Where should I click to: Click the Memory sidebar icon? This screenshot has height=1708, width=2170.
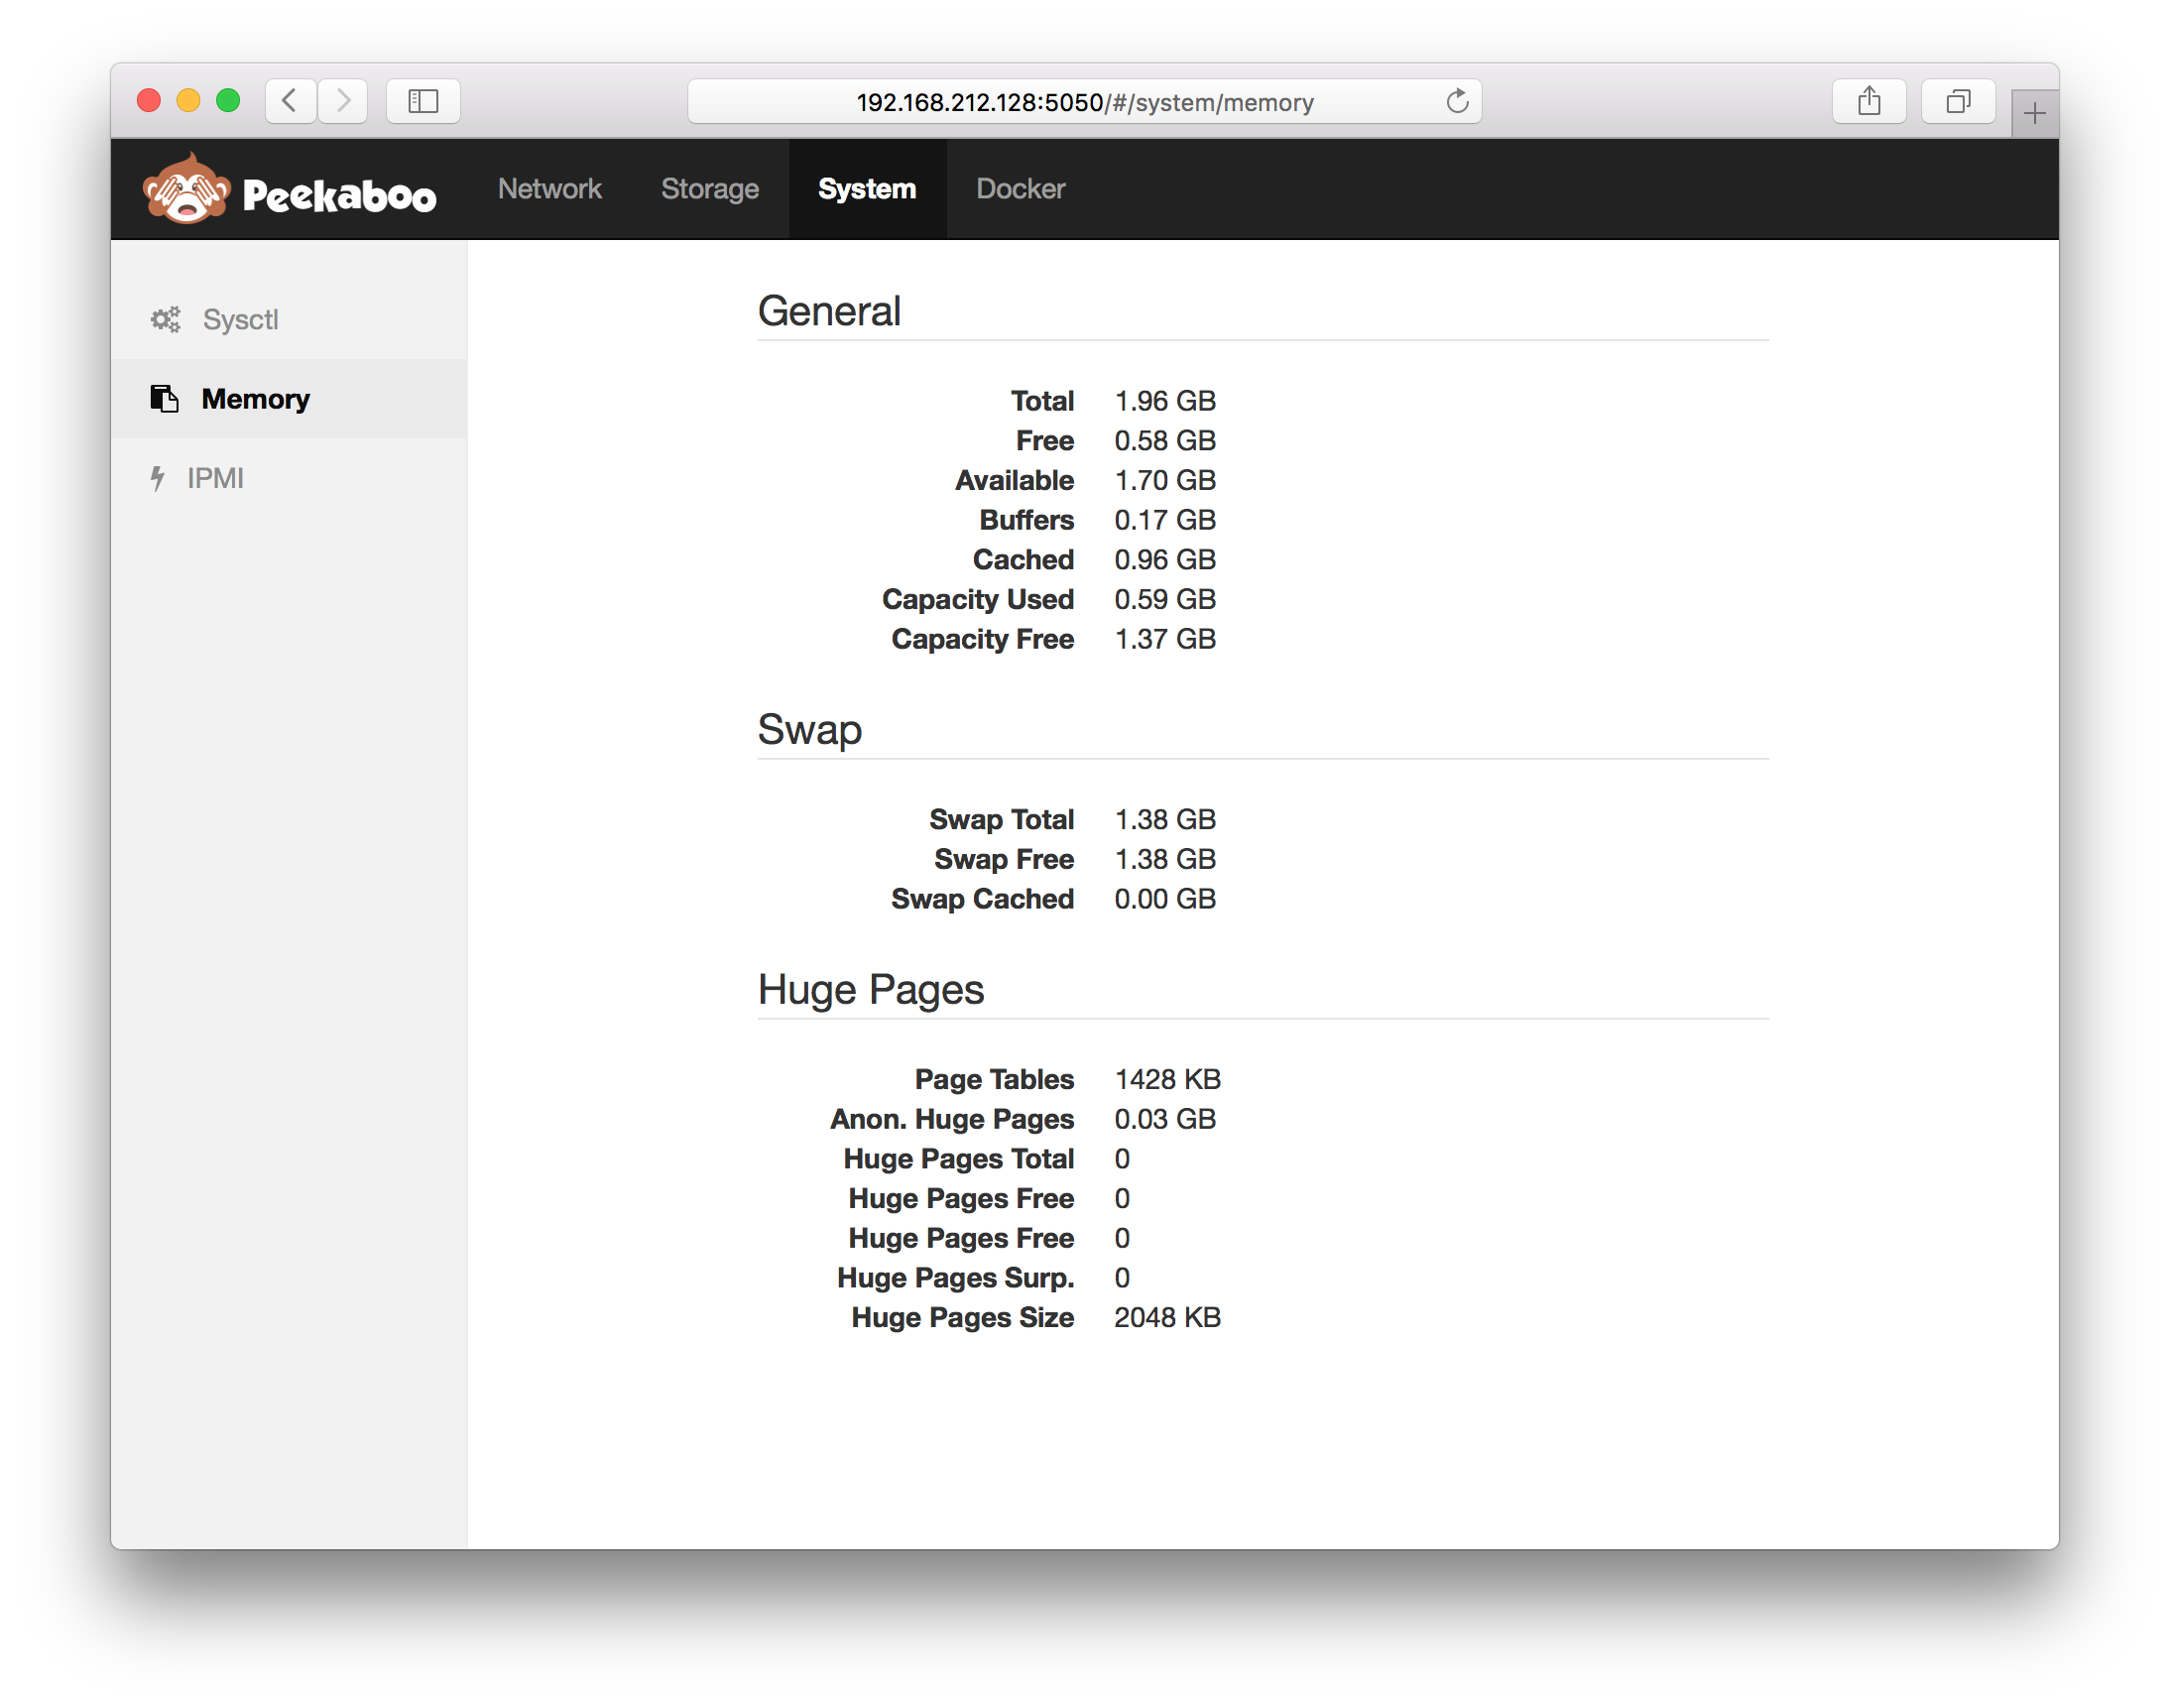[x=164, y=399]
